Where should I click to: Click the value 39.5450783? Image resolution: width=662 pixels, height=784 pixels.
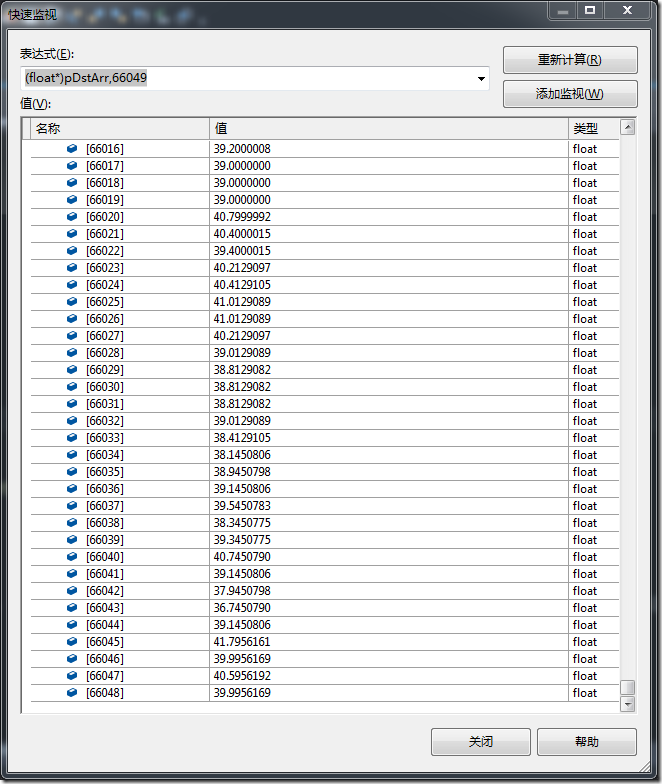pos(242,506)
